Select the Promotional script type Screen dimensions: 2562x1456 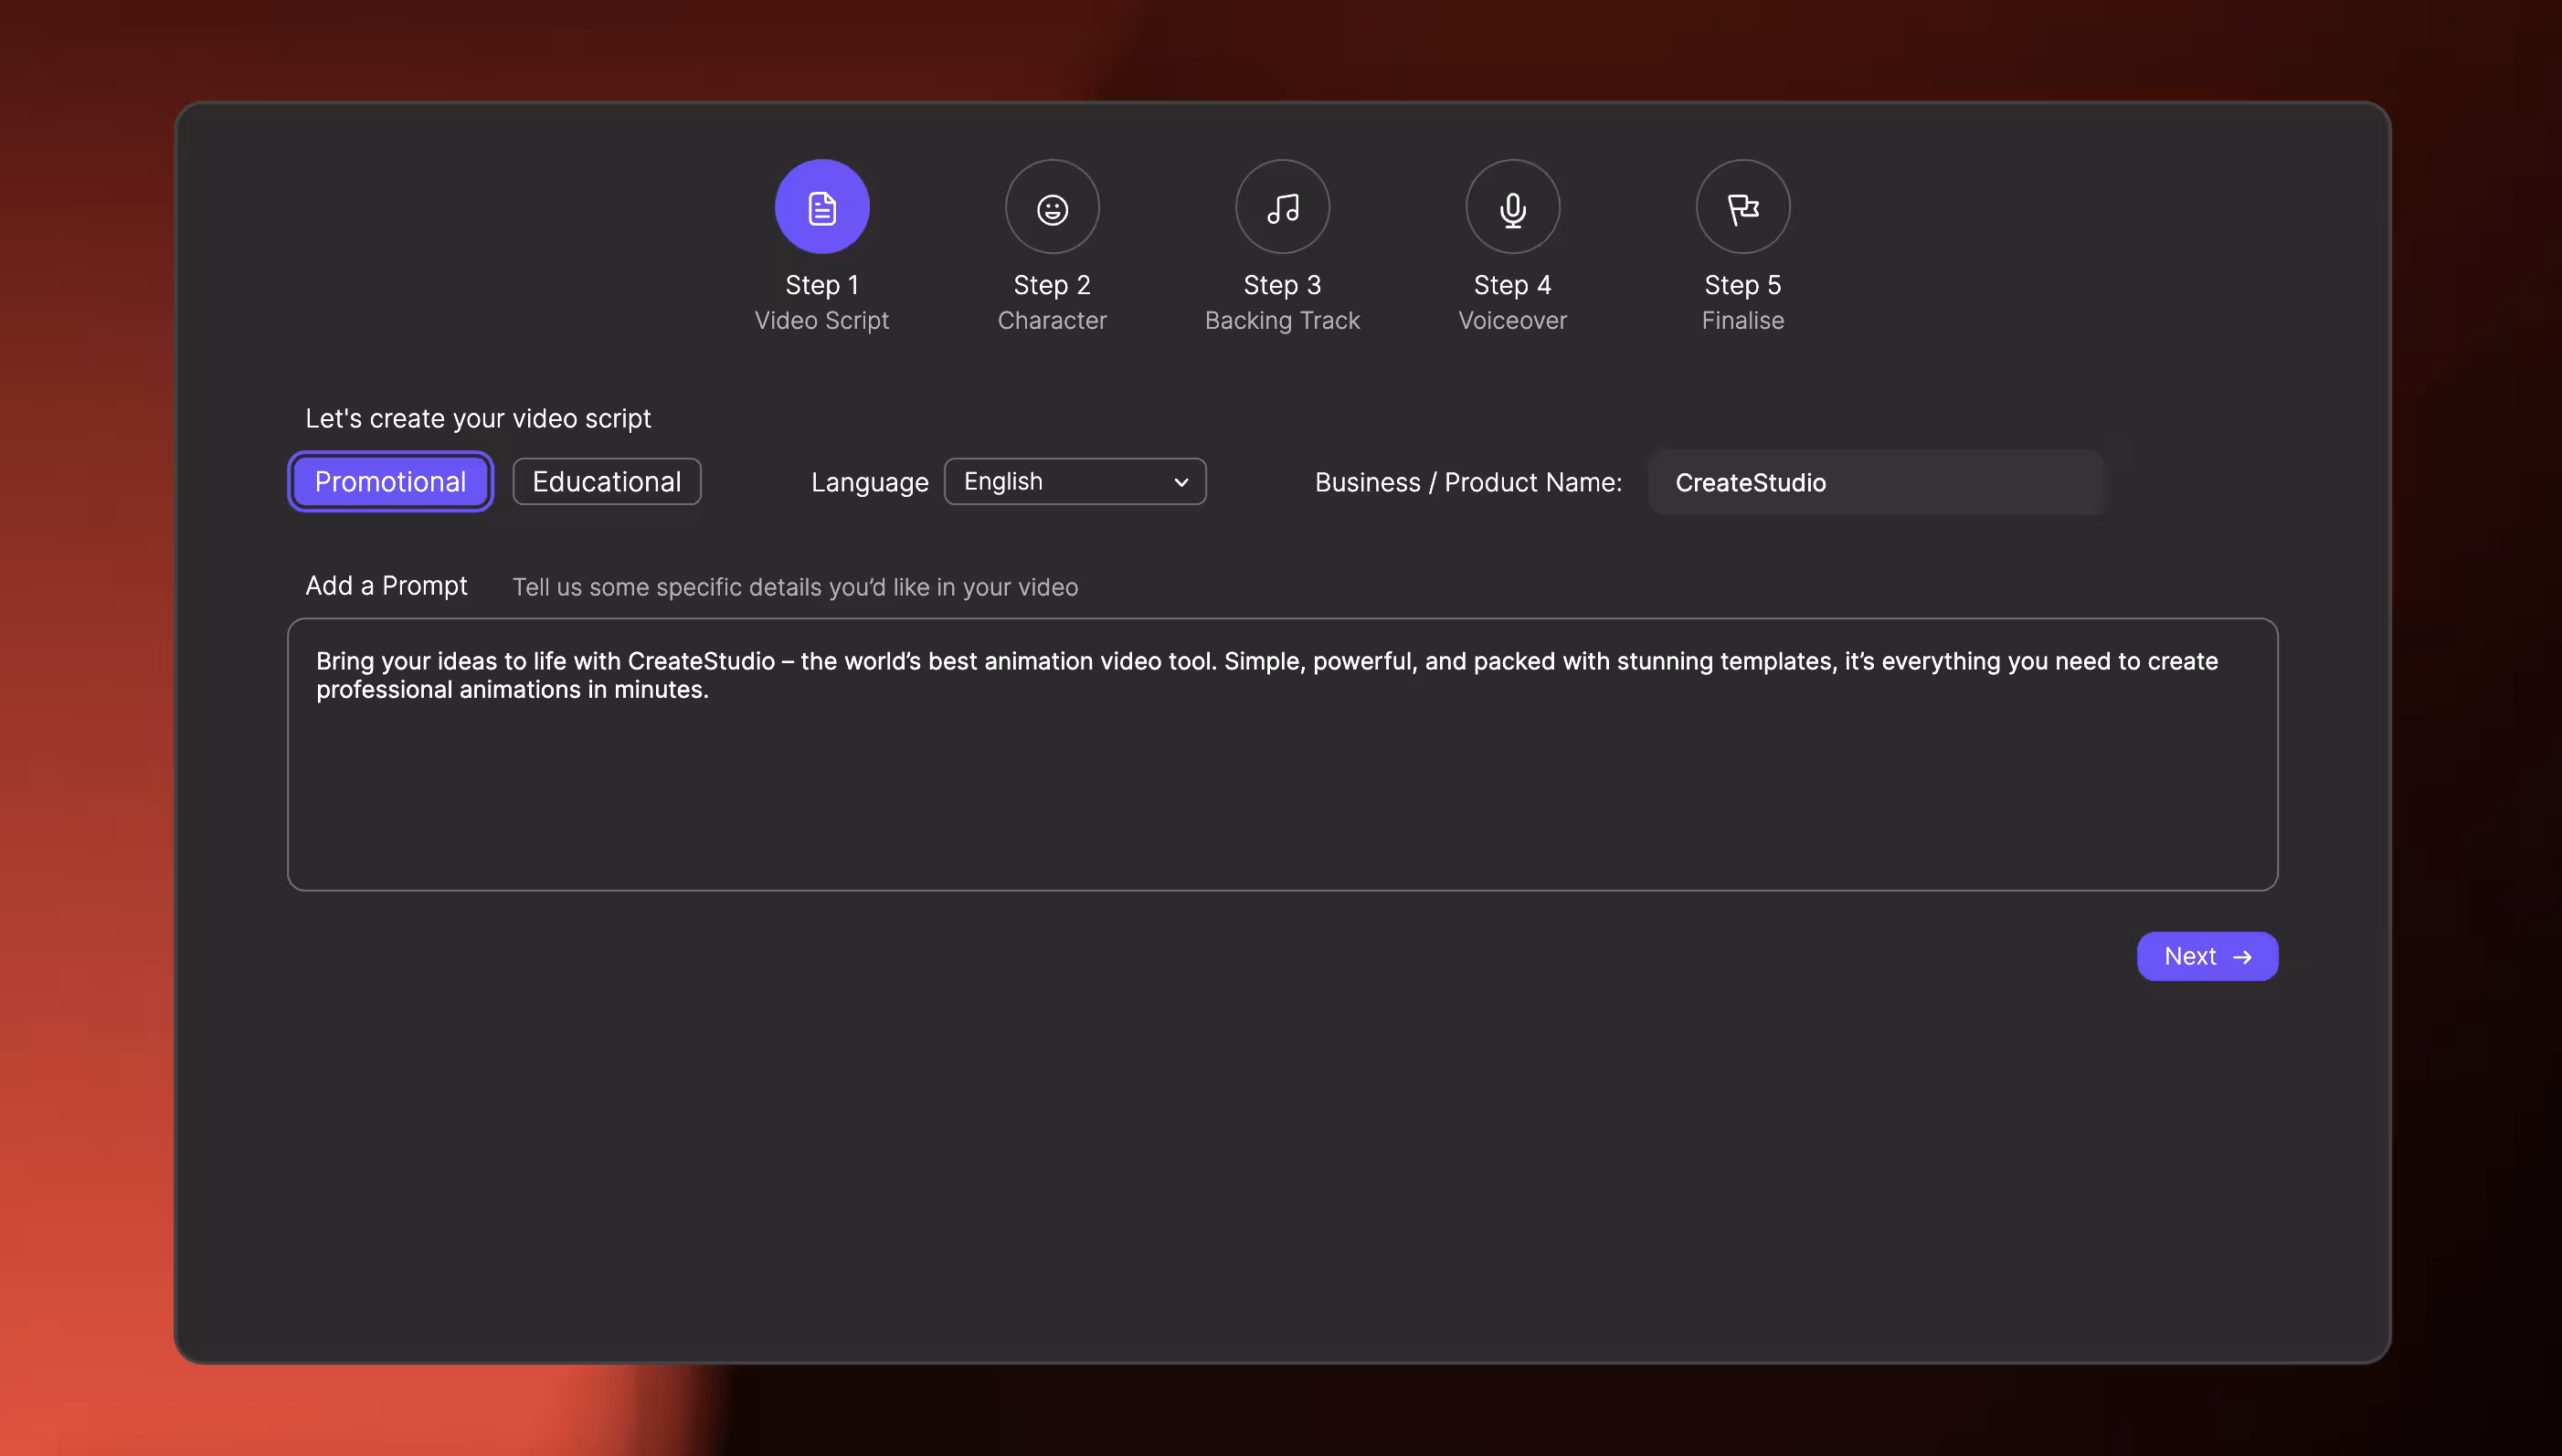pos(390,482)
